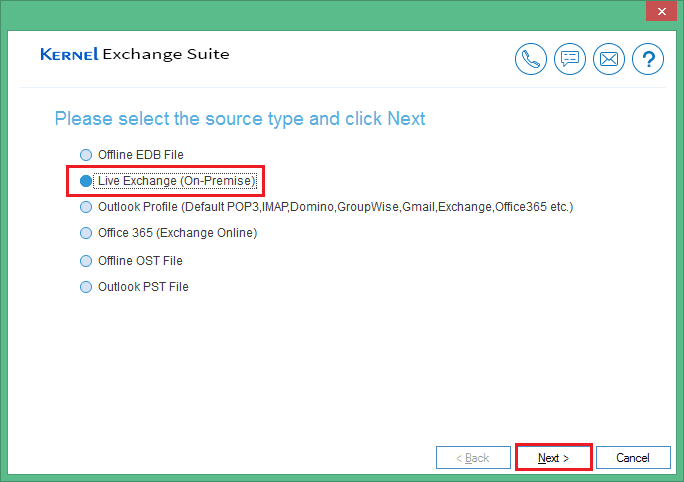Select the Offline EDB File radio button

point(85,155)
